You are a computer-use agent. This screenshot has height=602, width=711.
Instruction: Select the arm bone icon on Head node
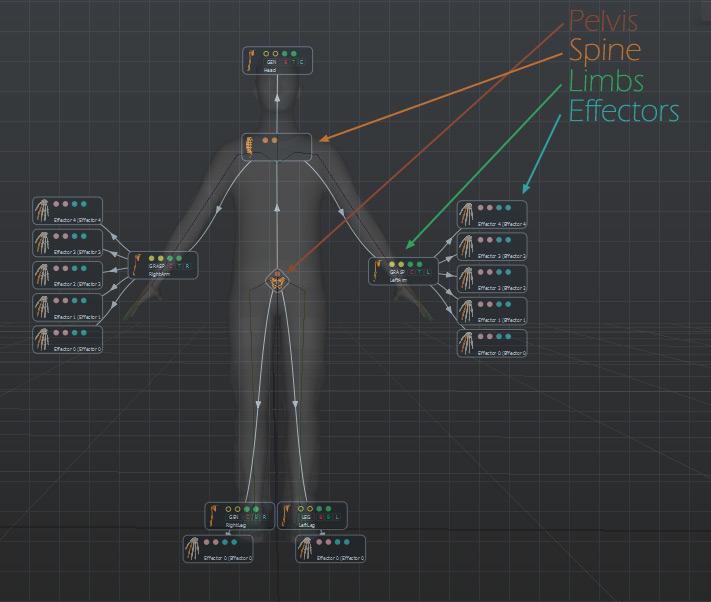coord(251,61)
